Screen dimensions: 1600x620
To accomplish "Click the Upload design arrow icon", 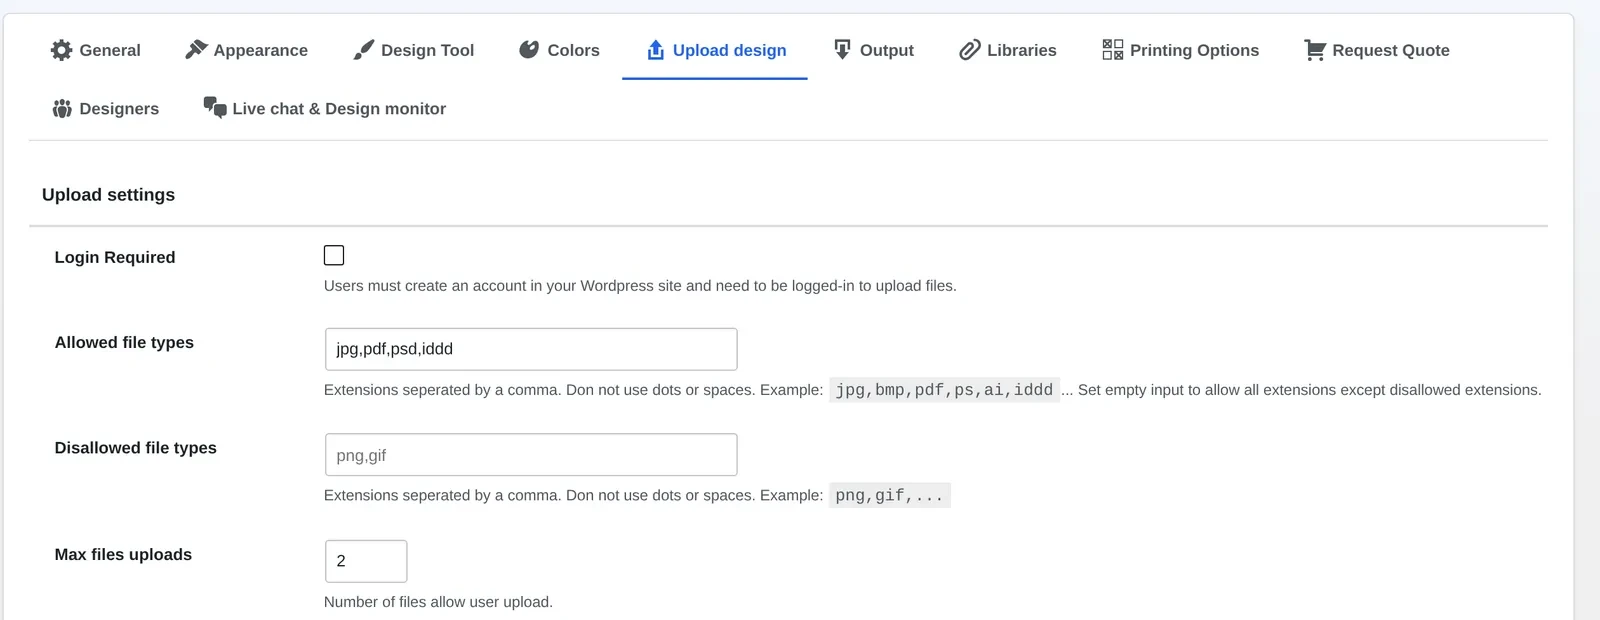I will (x=655, y=50).
